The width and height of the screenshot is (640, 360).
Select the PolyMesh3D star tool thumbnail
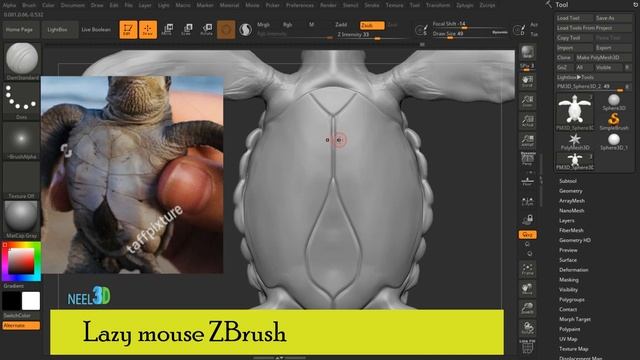pyautogui.click(x=575, y=141)
